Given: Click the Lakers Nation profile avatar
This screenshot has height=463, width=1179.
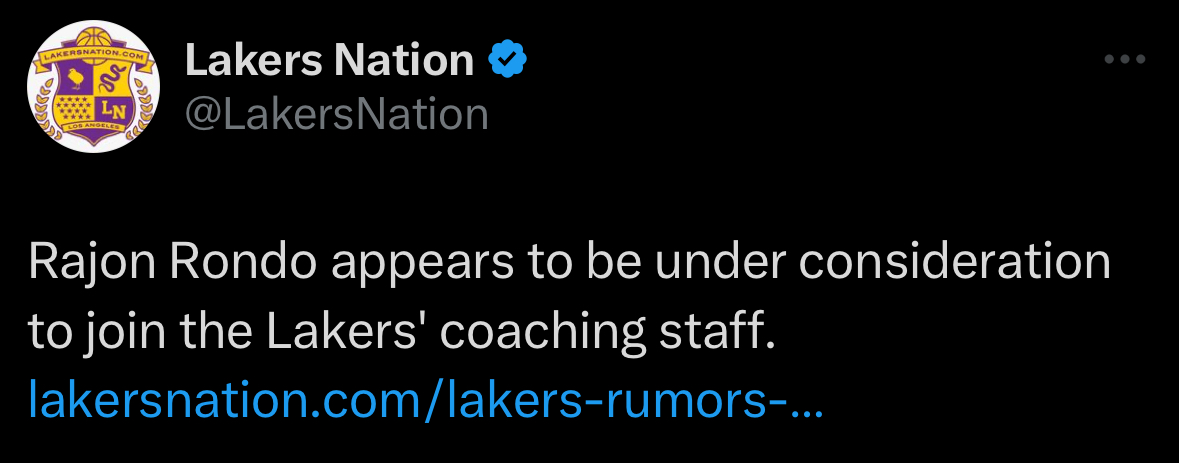Looking at the screenshot, I should [96, 88].
